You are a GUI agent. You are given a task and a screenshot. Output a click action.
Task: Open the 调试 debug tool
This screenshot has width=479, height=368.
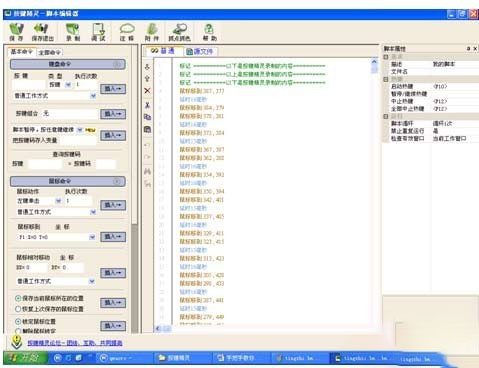click(98, 32)
